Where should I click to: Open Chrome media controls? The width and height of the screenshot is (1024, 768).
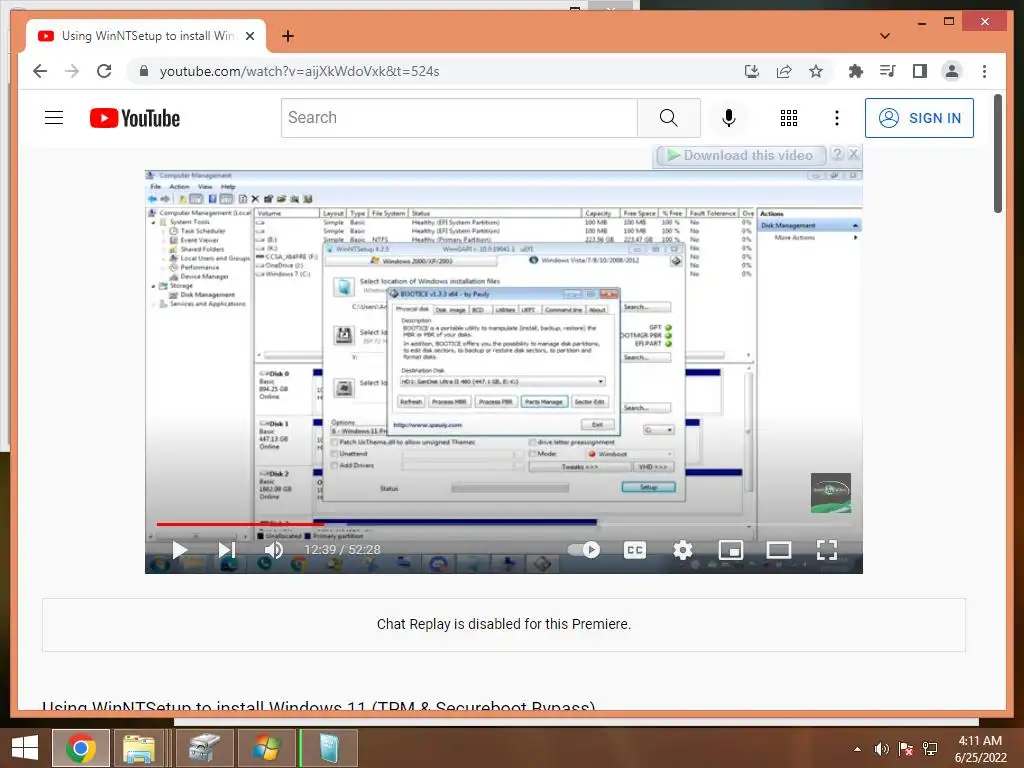[888, 71]
